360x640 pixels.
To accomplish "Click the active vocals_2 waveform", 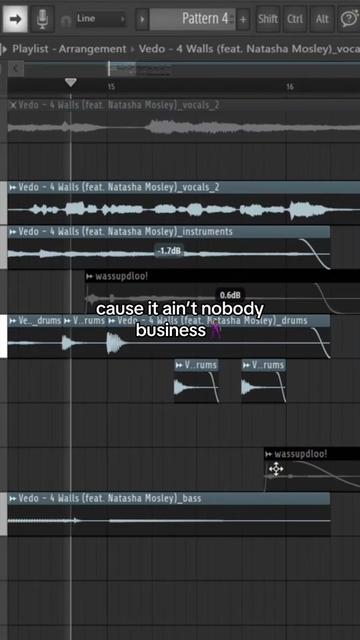I will point(184,209).
